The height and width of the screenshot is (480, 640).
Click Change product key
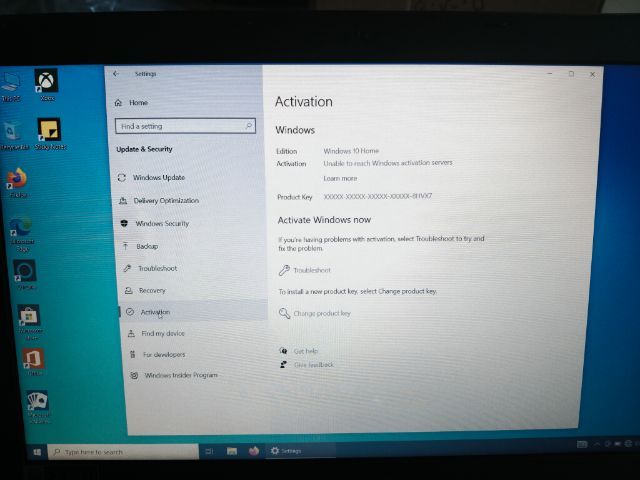[322, 313]
